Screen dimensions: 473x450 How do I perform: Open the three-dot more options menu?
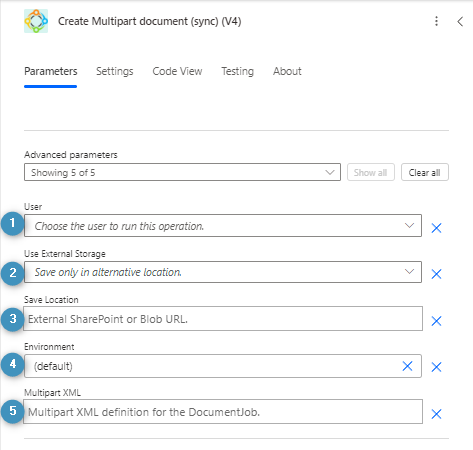click(436, 21)
